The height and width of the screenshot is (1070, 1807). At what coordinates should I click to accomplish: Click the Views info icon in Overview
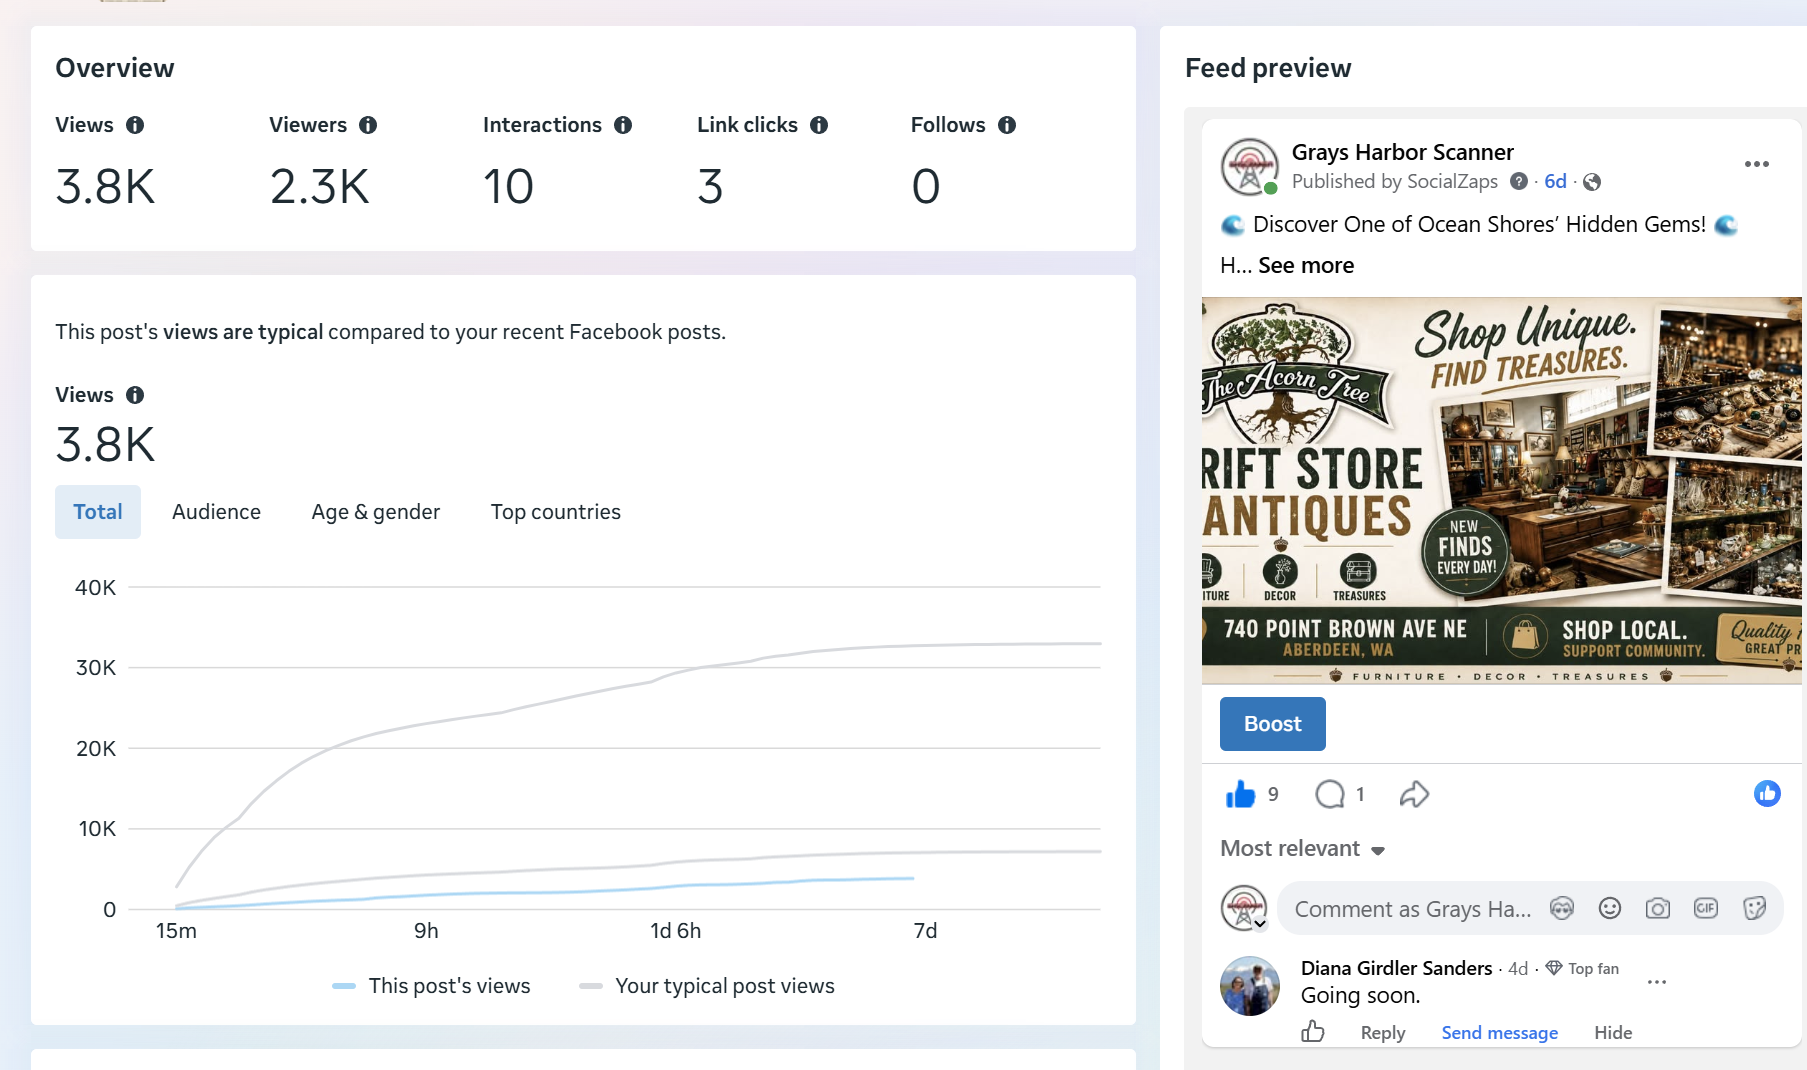[135, 125]
